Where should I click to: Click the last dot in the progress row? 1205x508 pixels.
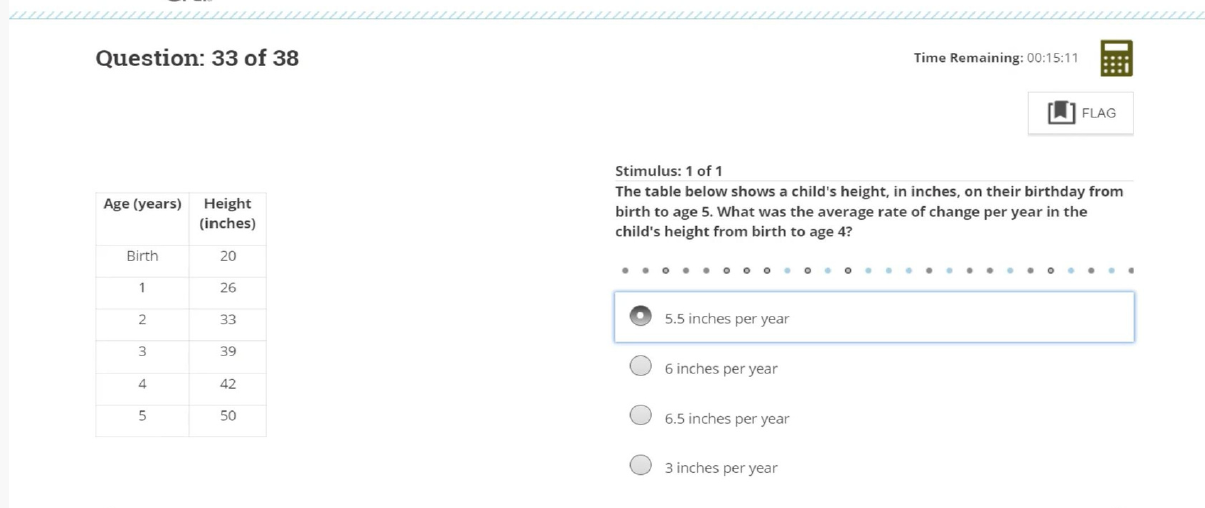click(x=1130, y=269)
